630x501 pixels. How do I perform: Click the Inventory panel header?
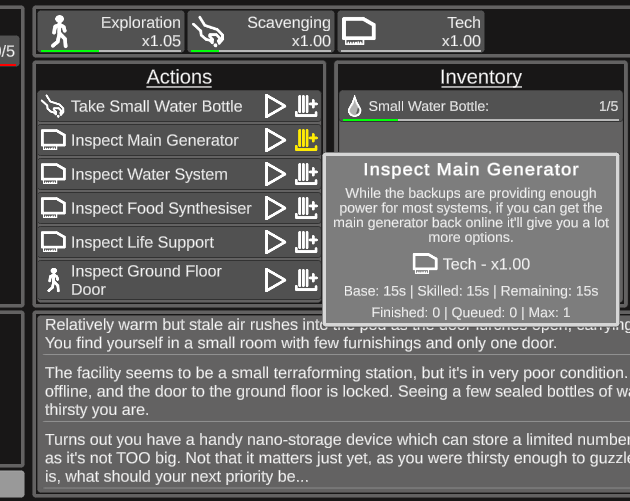(481, 77)
